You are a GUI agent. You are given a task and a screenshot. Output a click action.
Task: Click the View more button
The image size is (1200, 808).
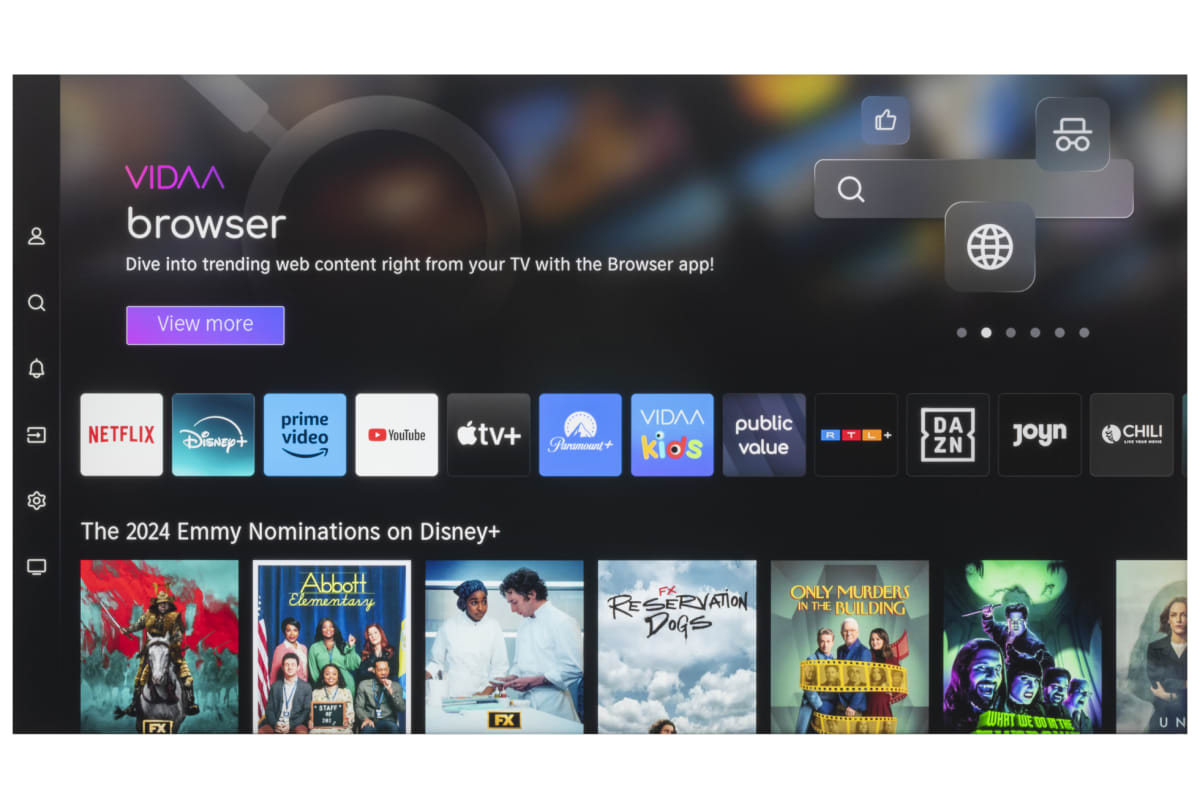(x=205, y=325)
